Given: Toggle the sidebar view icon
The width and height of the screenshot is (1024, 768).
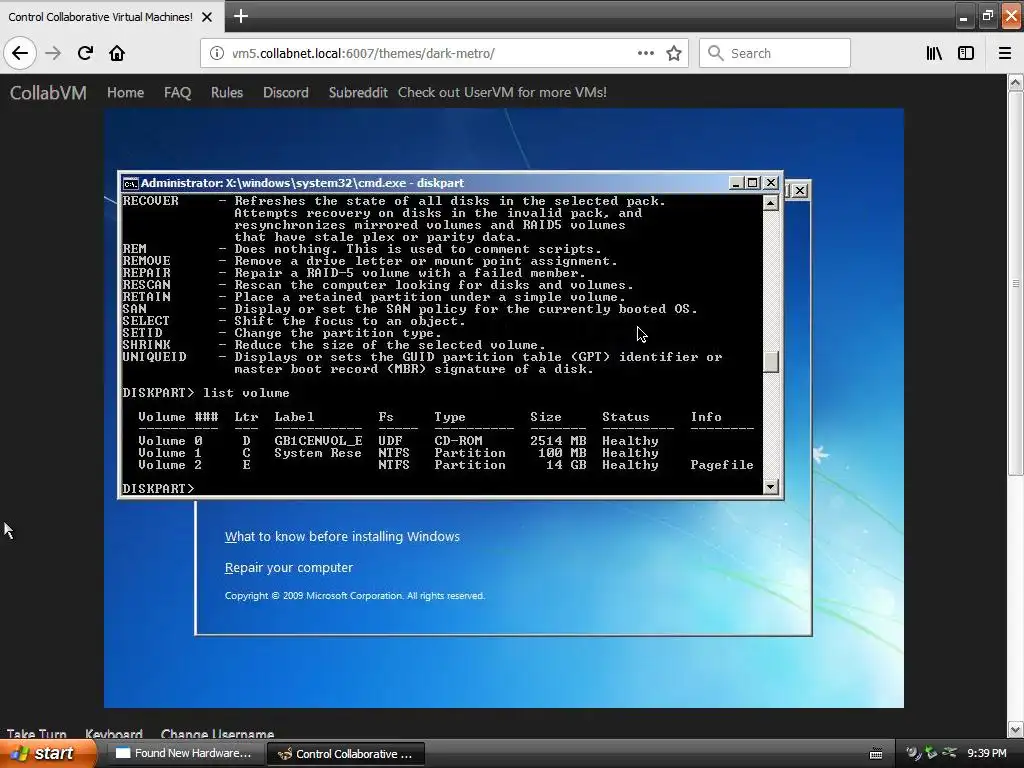Looking at the screenshot, I should point(966,53).
